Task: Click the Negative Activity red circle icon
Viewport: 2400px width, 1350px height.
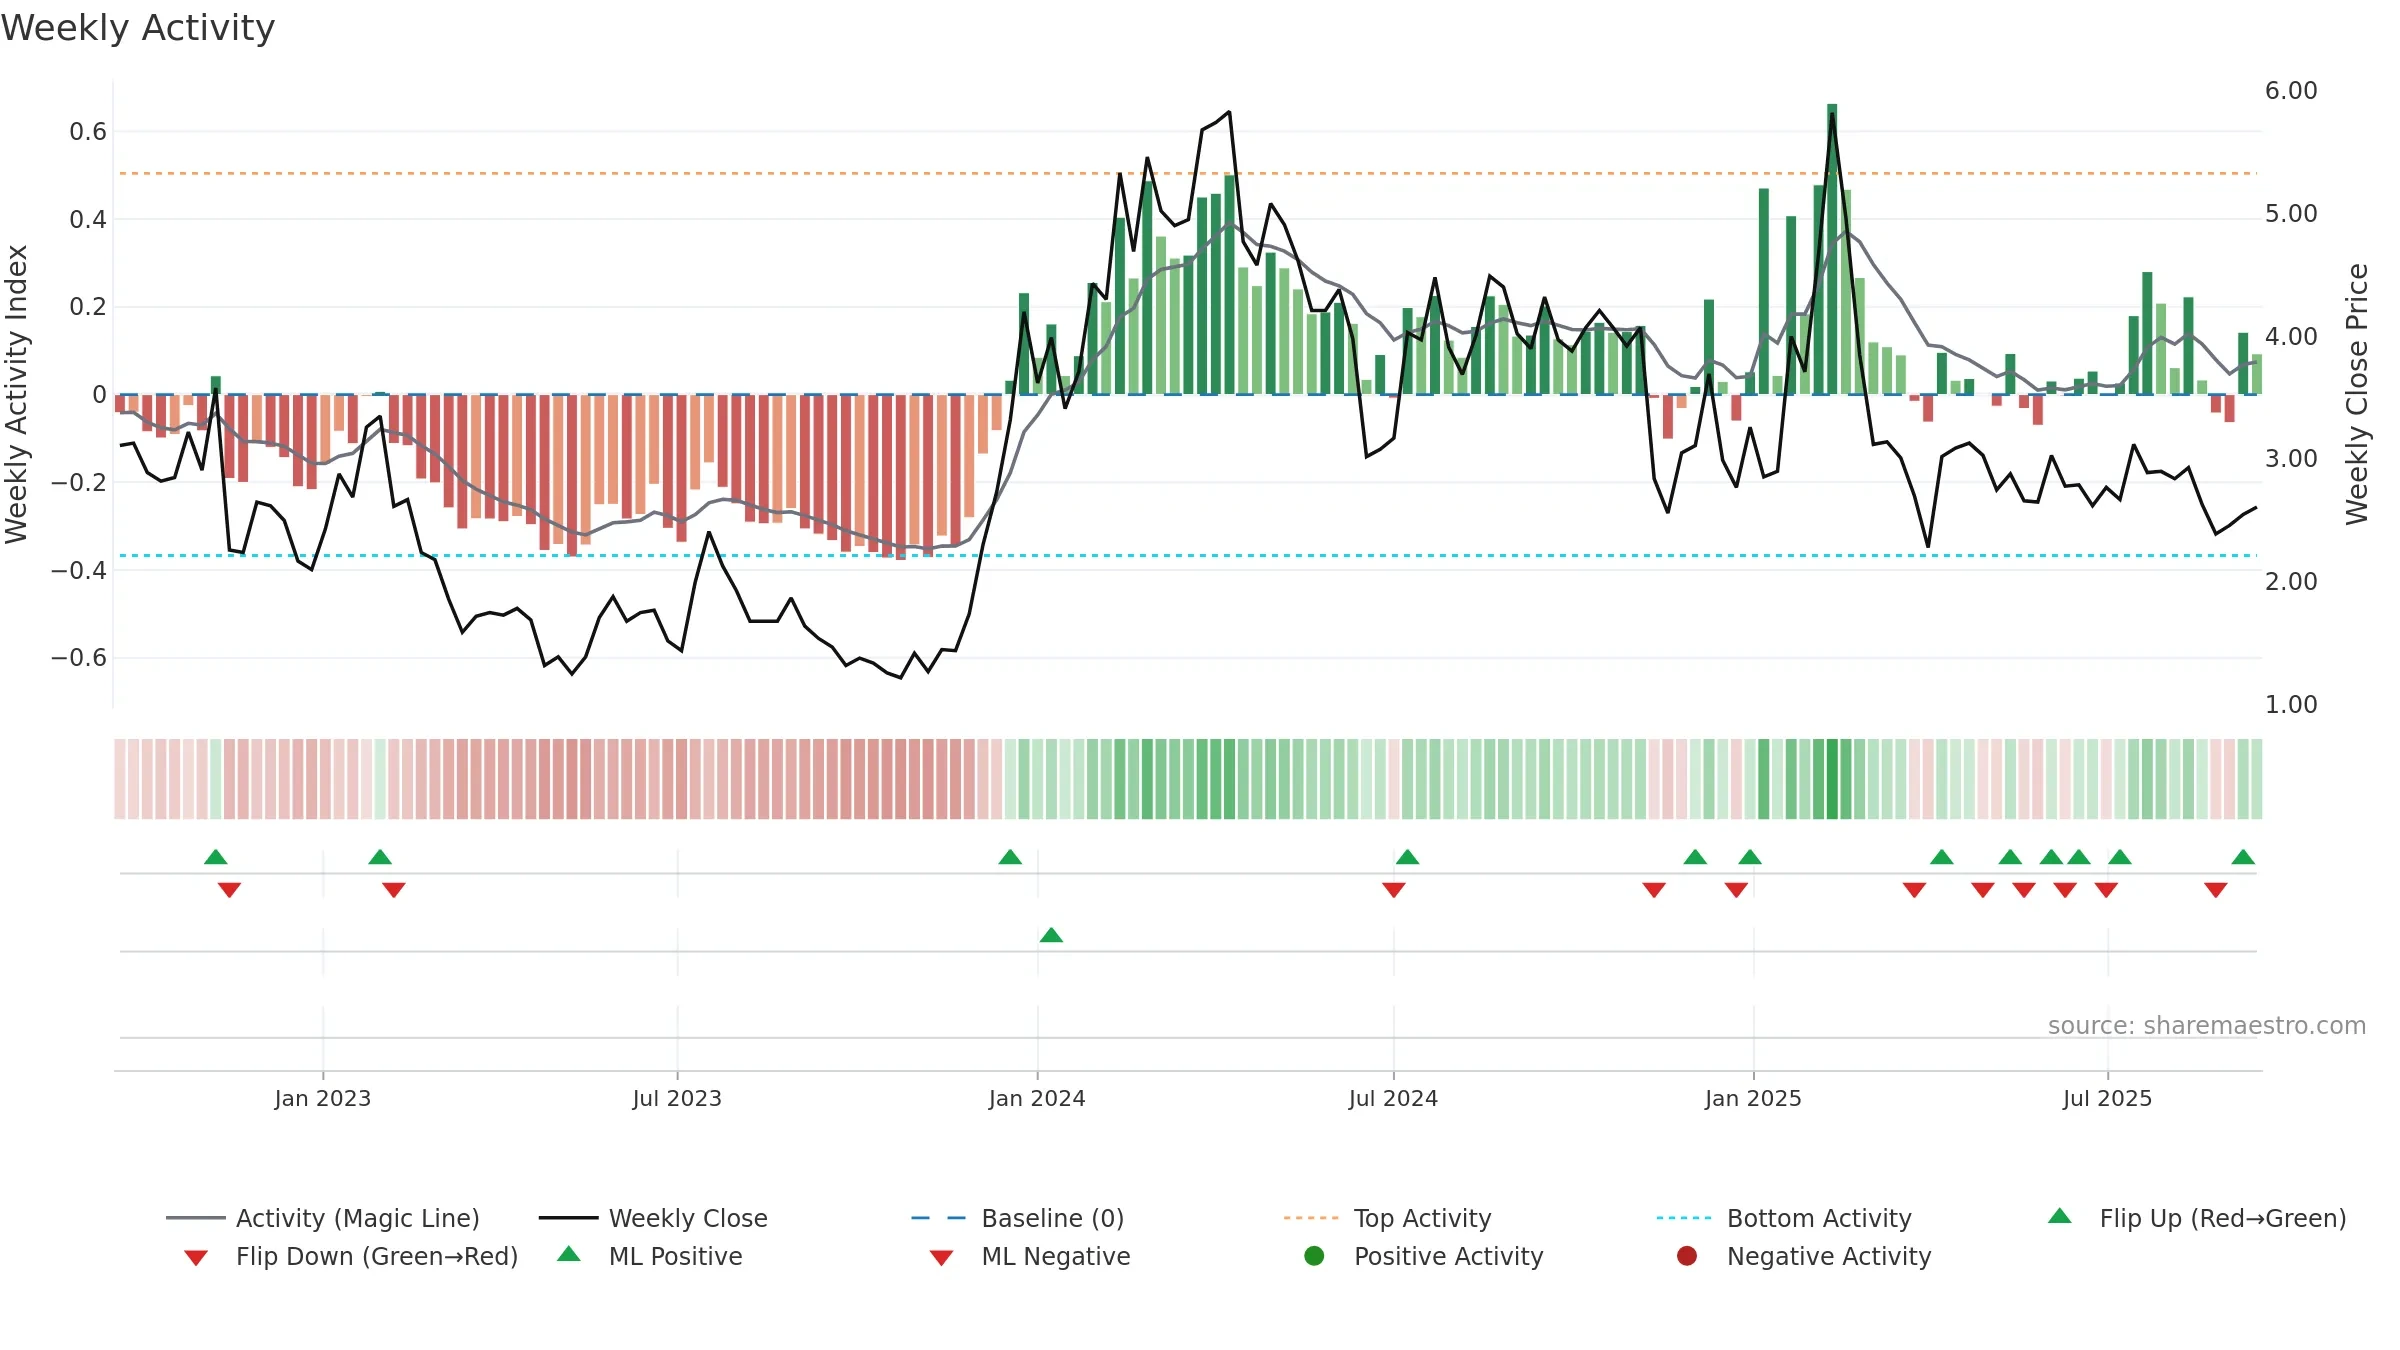Action: click(x=1687, y=1256)
